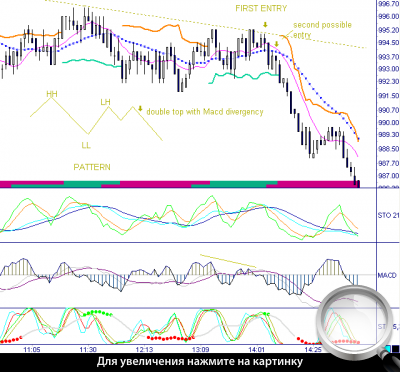Click the 14:25 time axis label
This screenshot has height=372, width=400.
[313, 350]
